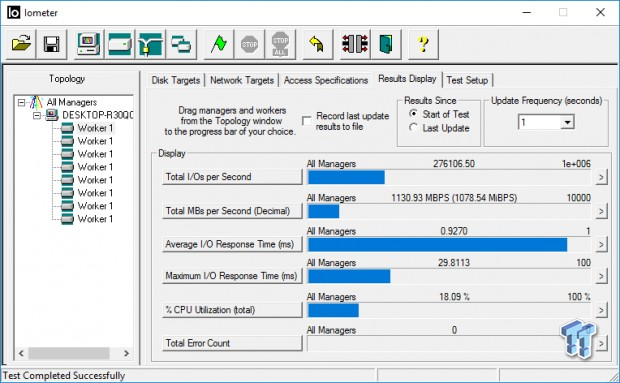Select Start of Test radio button

(414, 114)
